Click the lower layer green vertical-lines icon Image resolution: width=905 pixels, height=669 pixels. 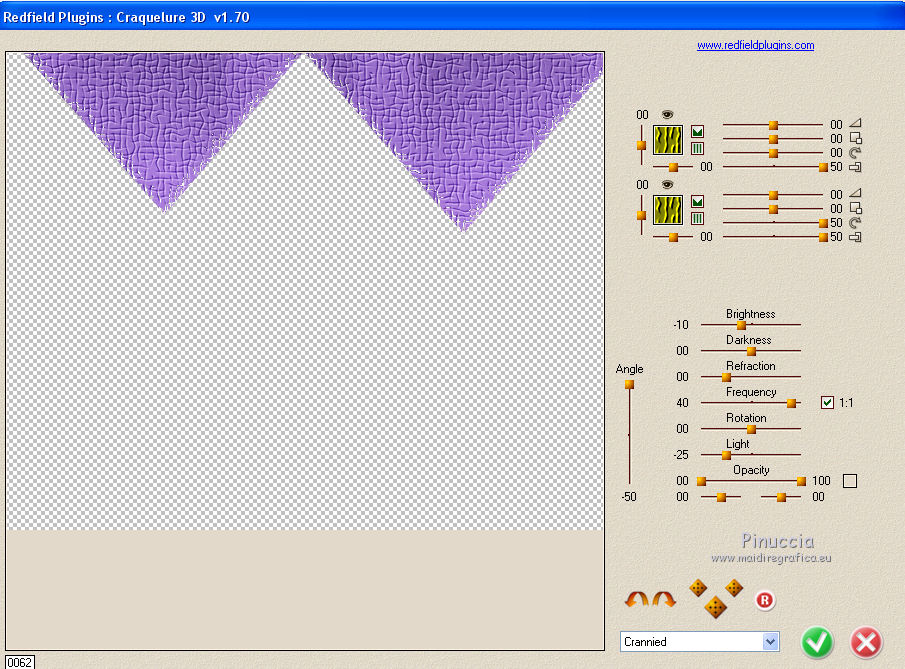697,218
